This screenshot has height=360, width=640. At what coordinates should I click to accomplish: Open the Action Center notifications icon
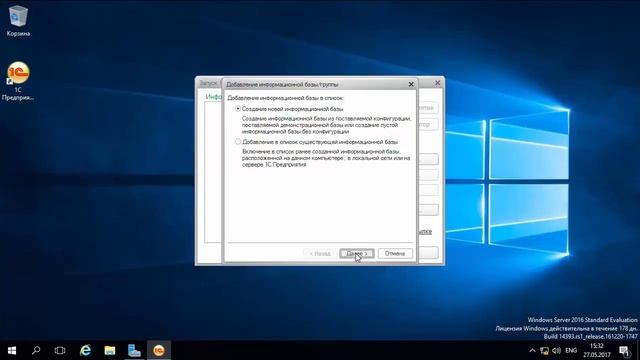click(x=624, y=351)
